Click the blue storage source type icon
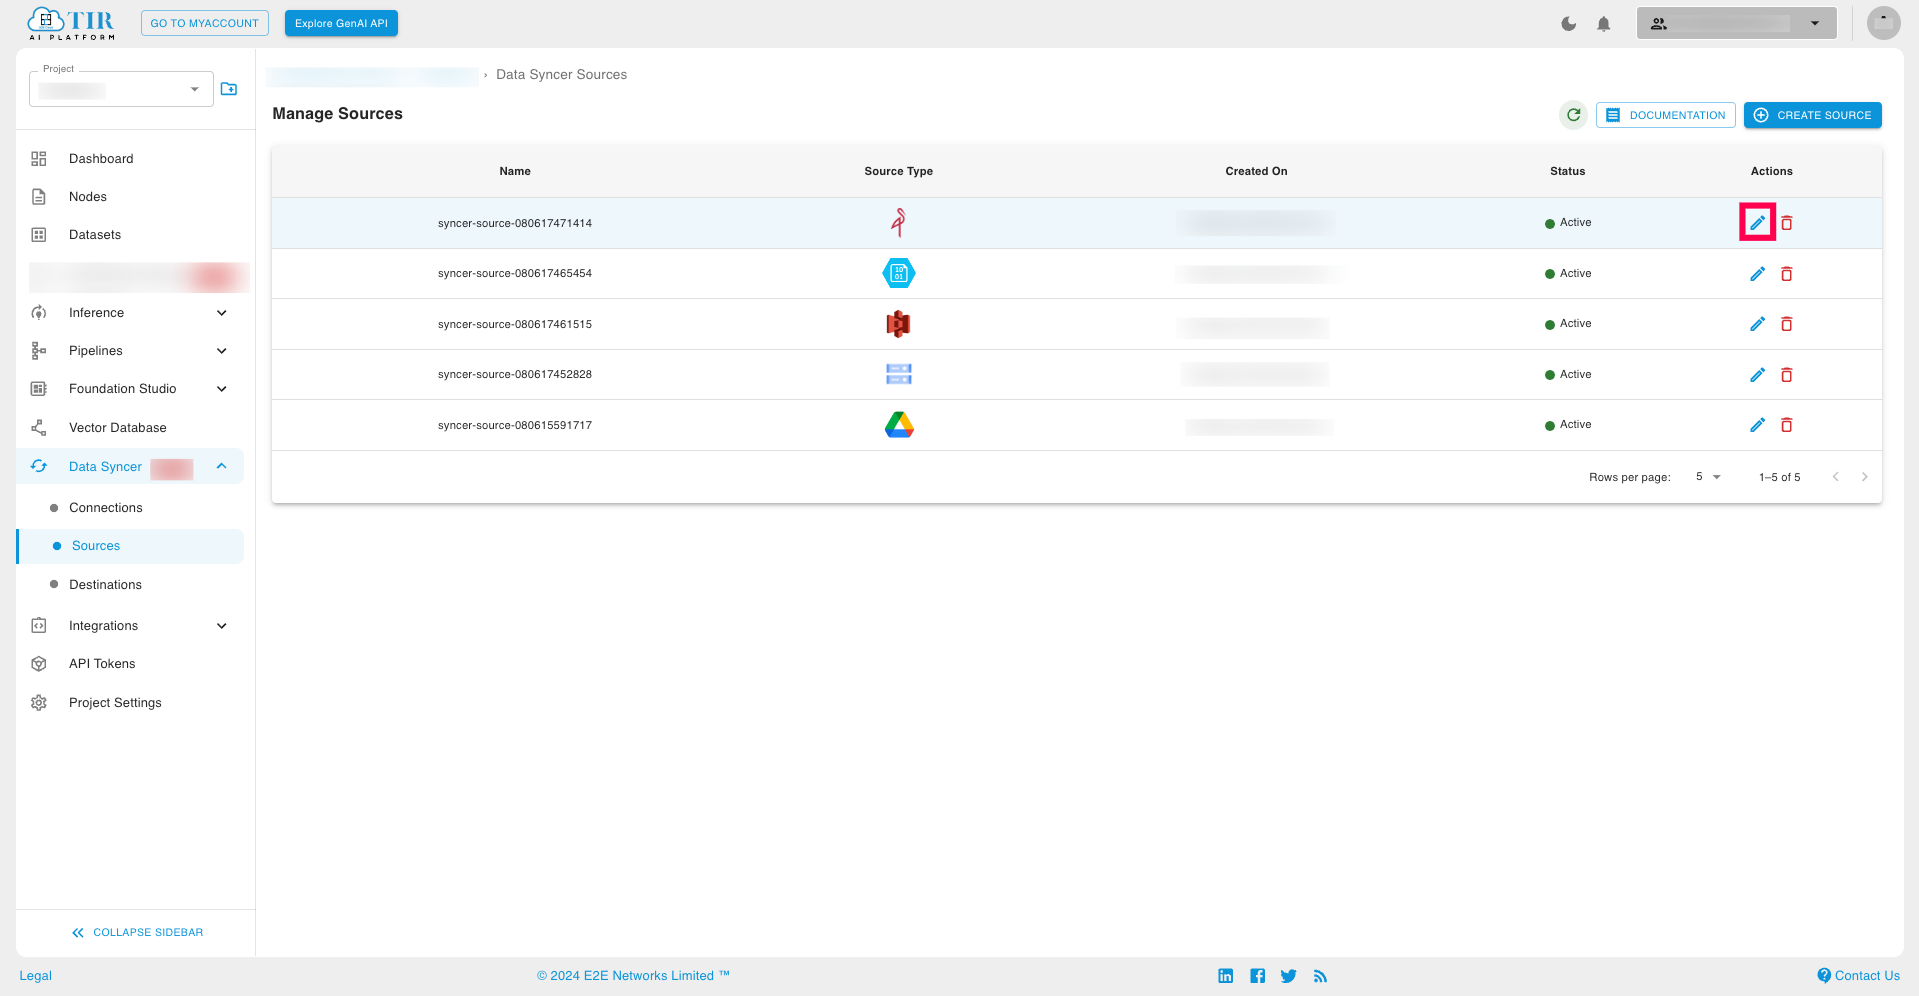 (899, 374)
